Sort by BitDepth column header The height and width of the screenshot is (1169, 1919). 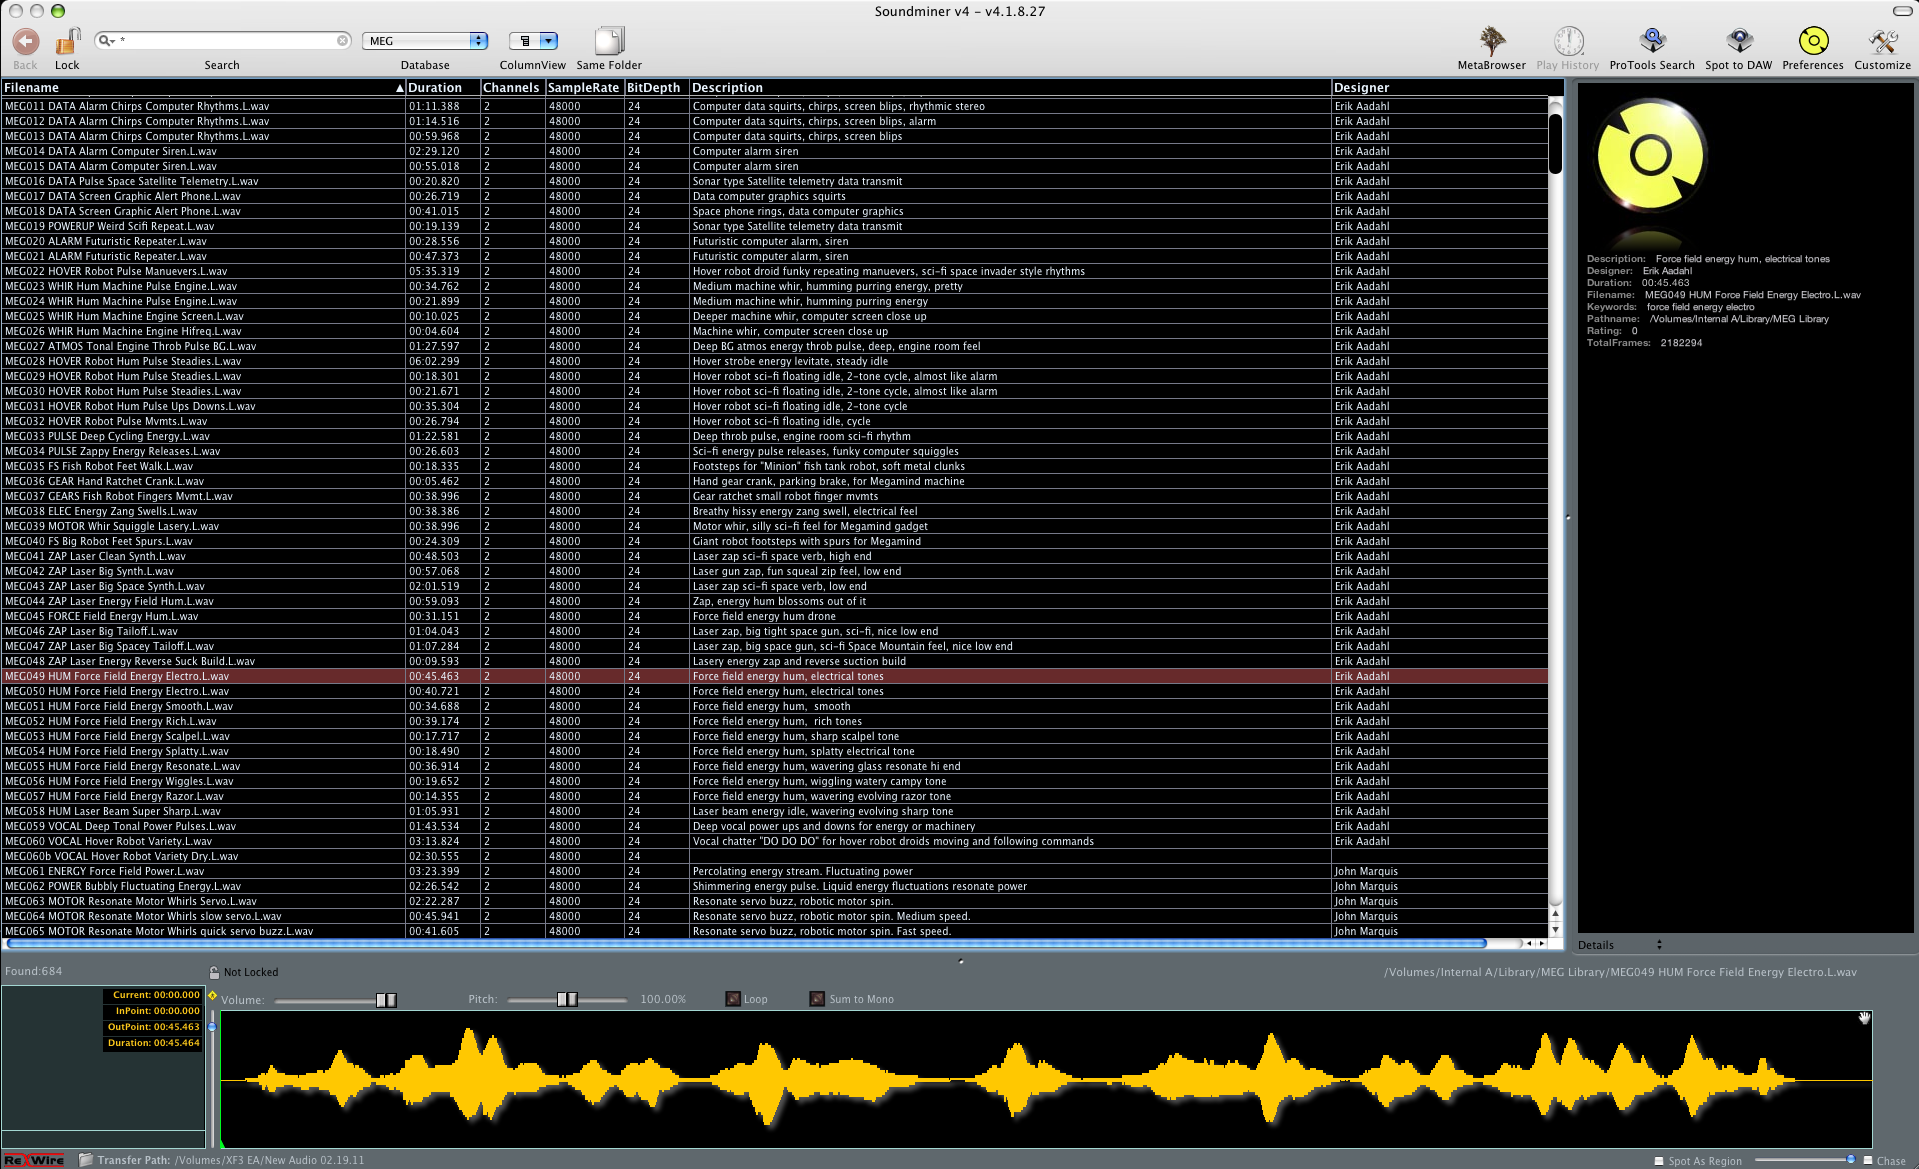[656, 88]
